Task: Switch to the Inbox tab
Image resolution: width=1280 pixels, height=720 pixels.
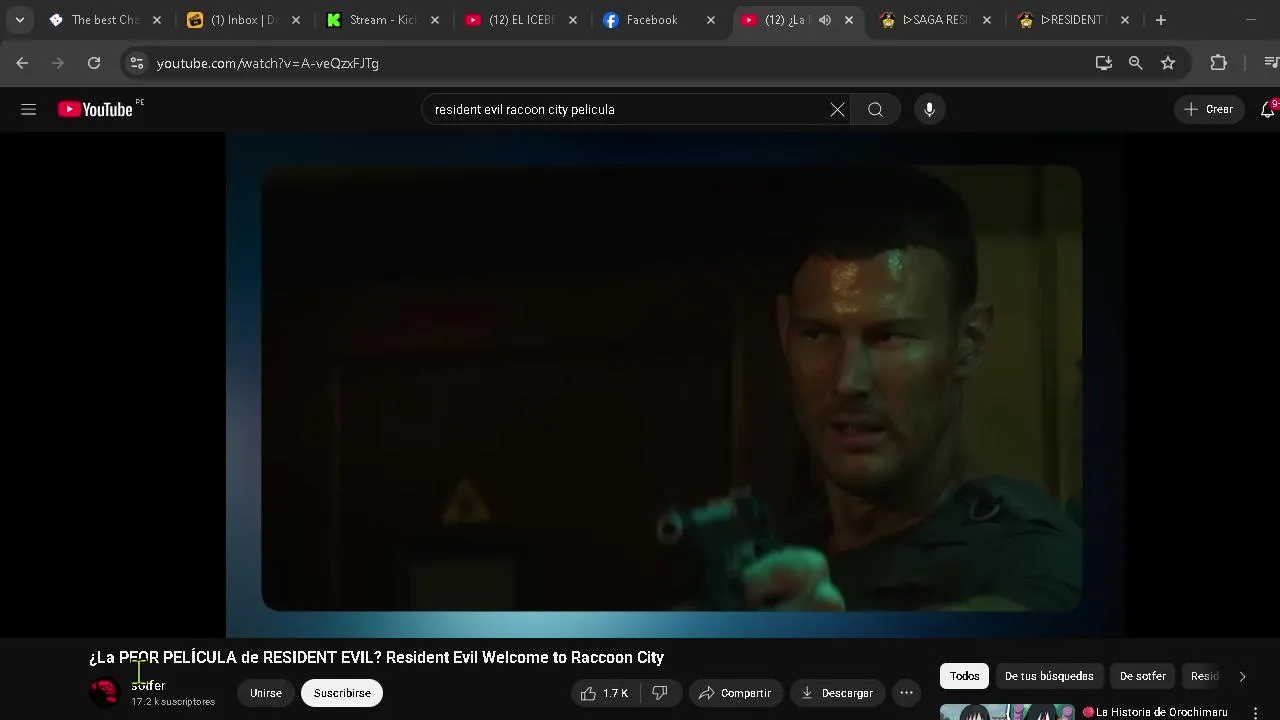Action: [244, 20]
